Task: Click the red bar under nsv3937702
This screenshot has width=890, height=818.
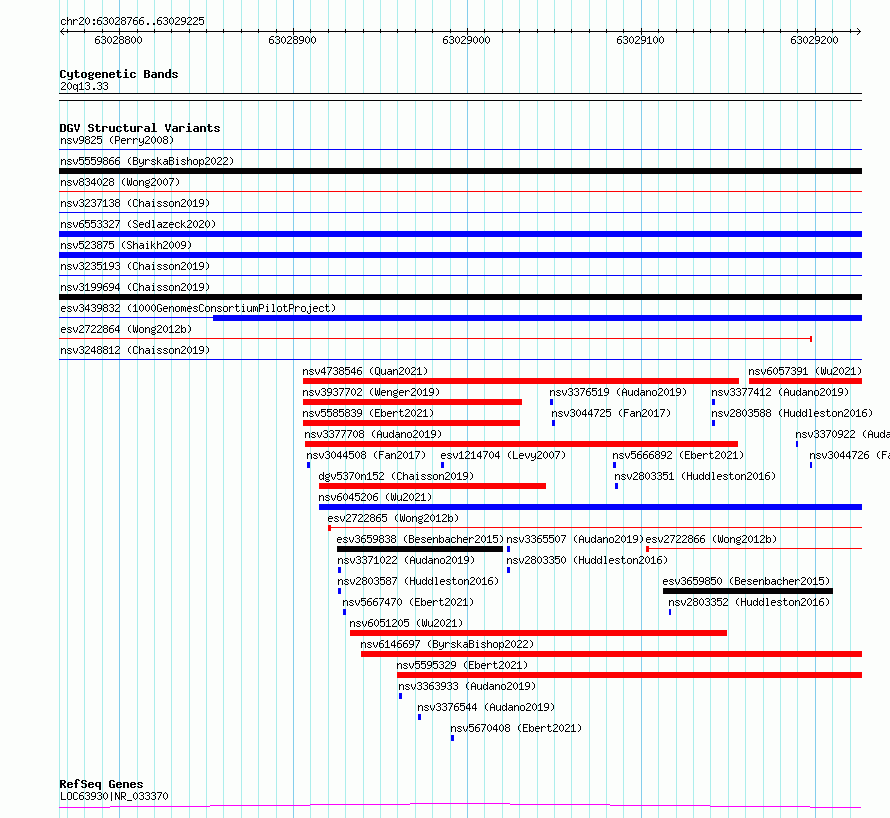Action: [x=413, y=402]
